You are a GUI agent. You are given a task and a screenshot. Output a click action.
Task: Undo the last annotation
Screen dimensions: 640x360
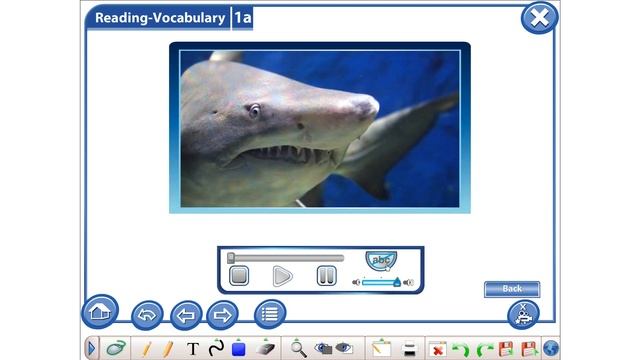click(x=462, y=350)
